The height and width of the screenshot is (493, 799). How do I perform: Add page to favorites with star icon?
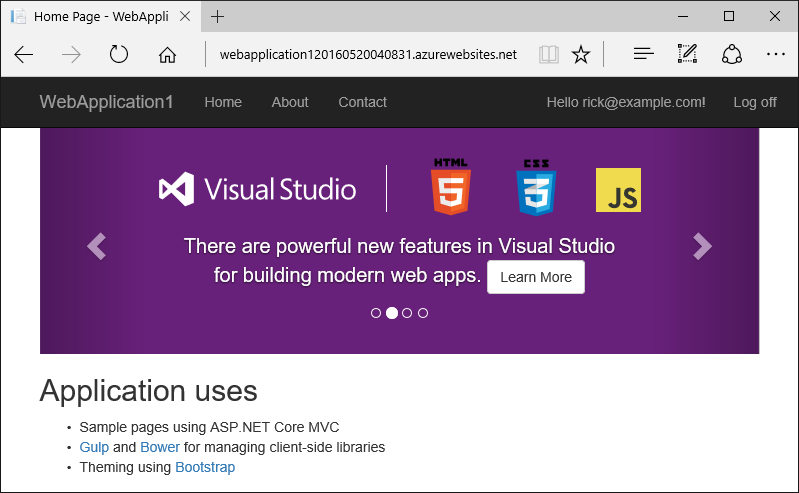(581, 54)
